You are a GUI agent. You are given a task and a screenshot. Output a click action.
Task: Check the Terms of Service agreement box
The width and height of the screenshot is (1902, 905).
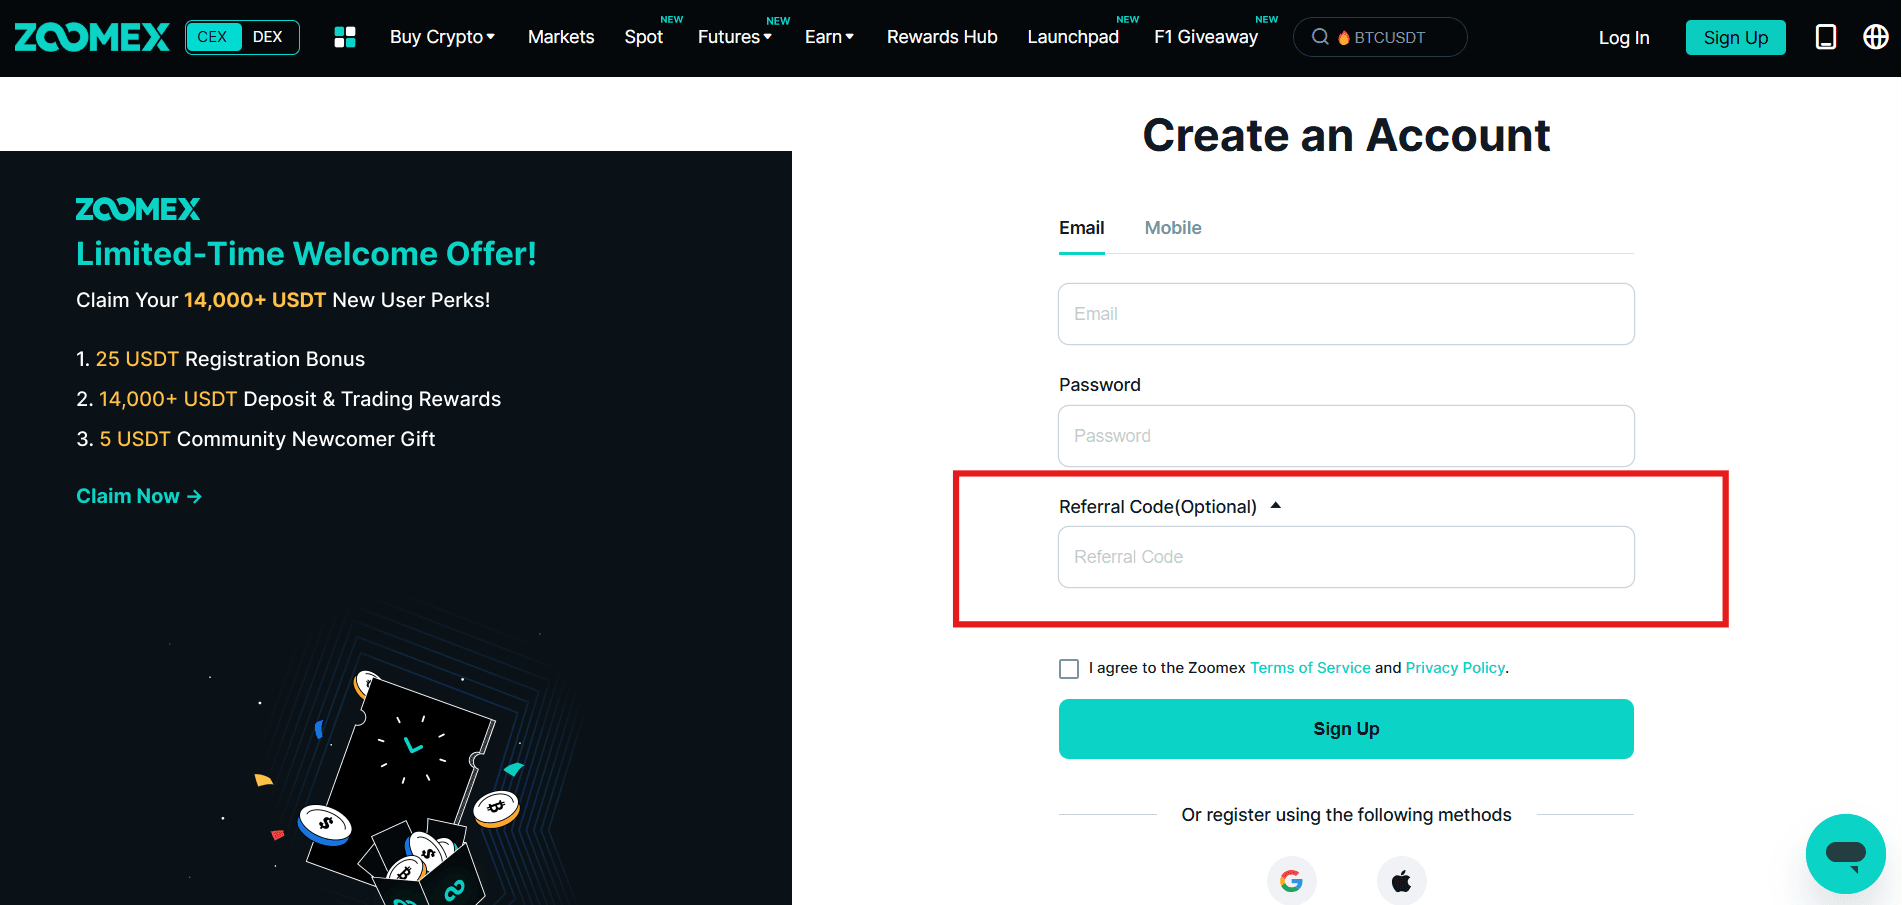click(x=1069, y=668)
